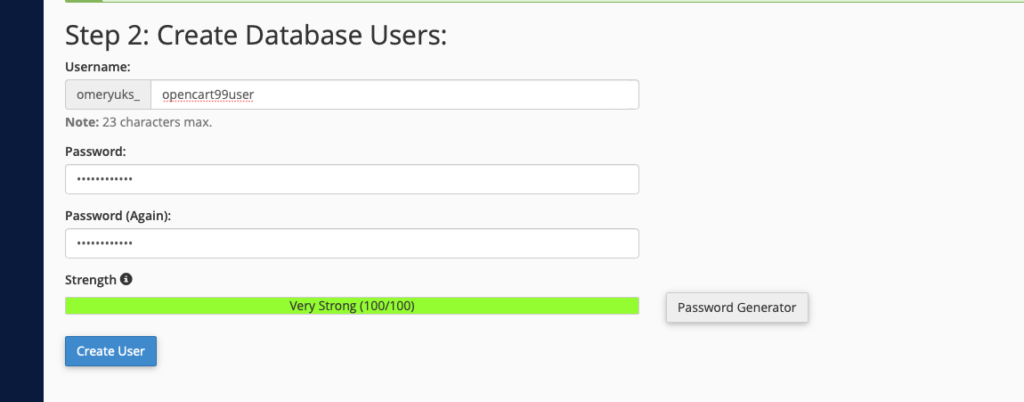Click the Create User button

click(110, 351)
